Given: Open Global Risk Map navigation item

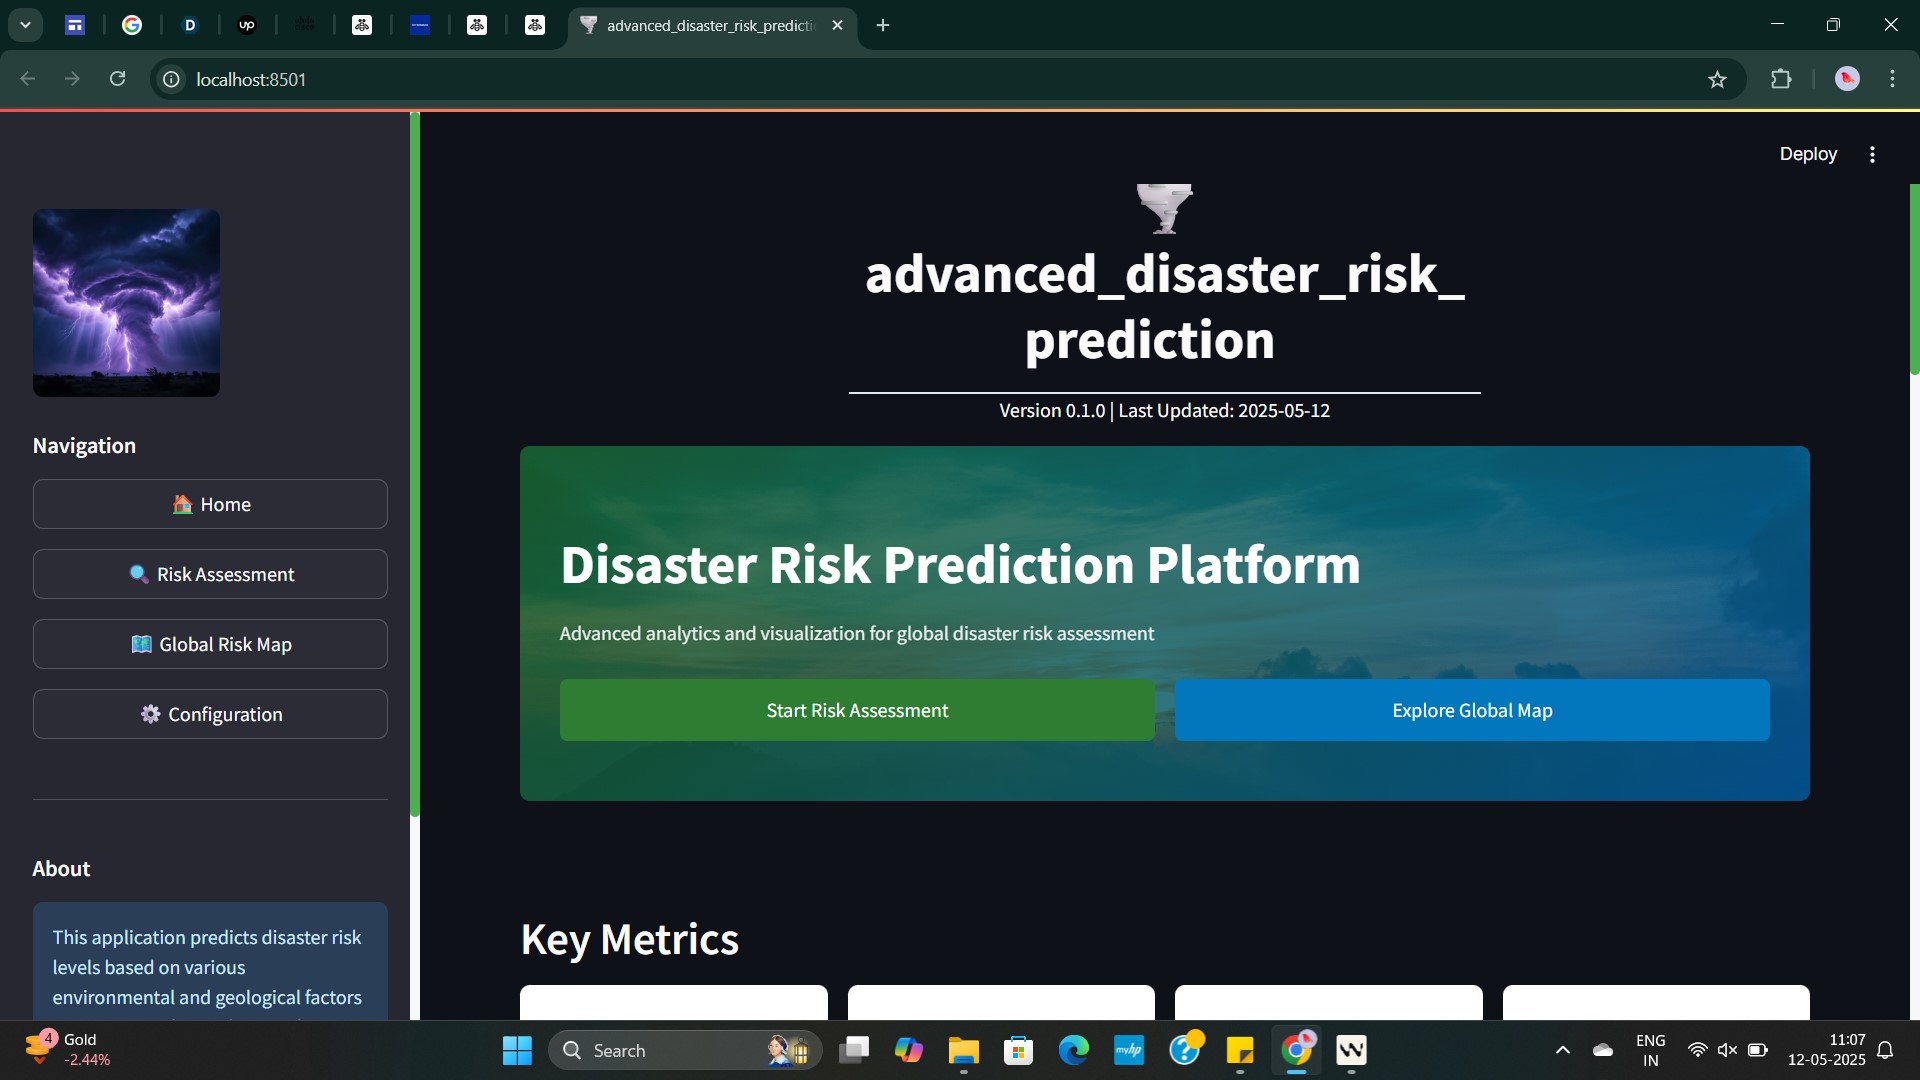Looking at the screenshot, I should tap(210, 644).
